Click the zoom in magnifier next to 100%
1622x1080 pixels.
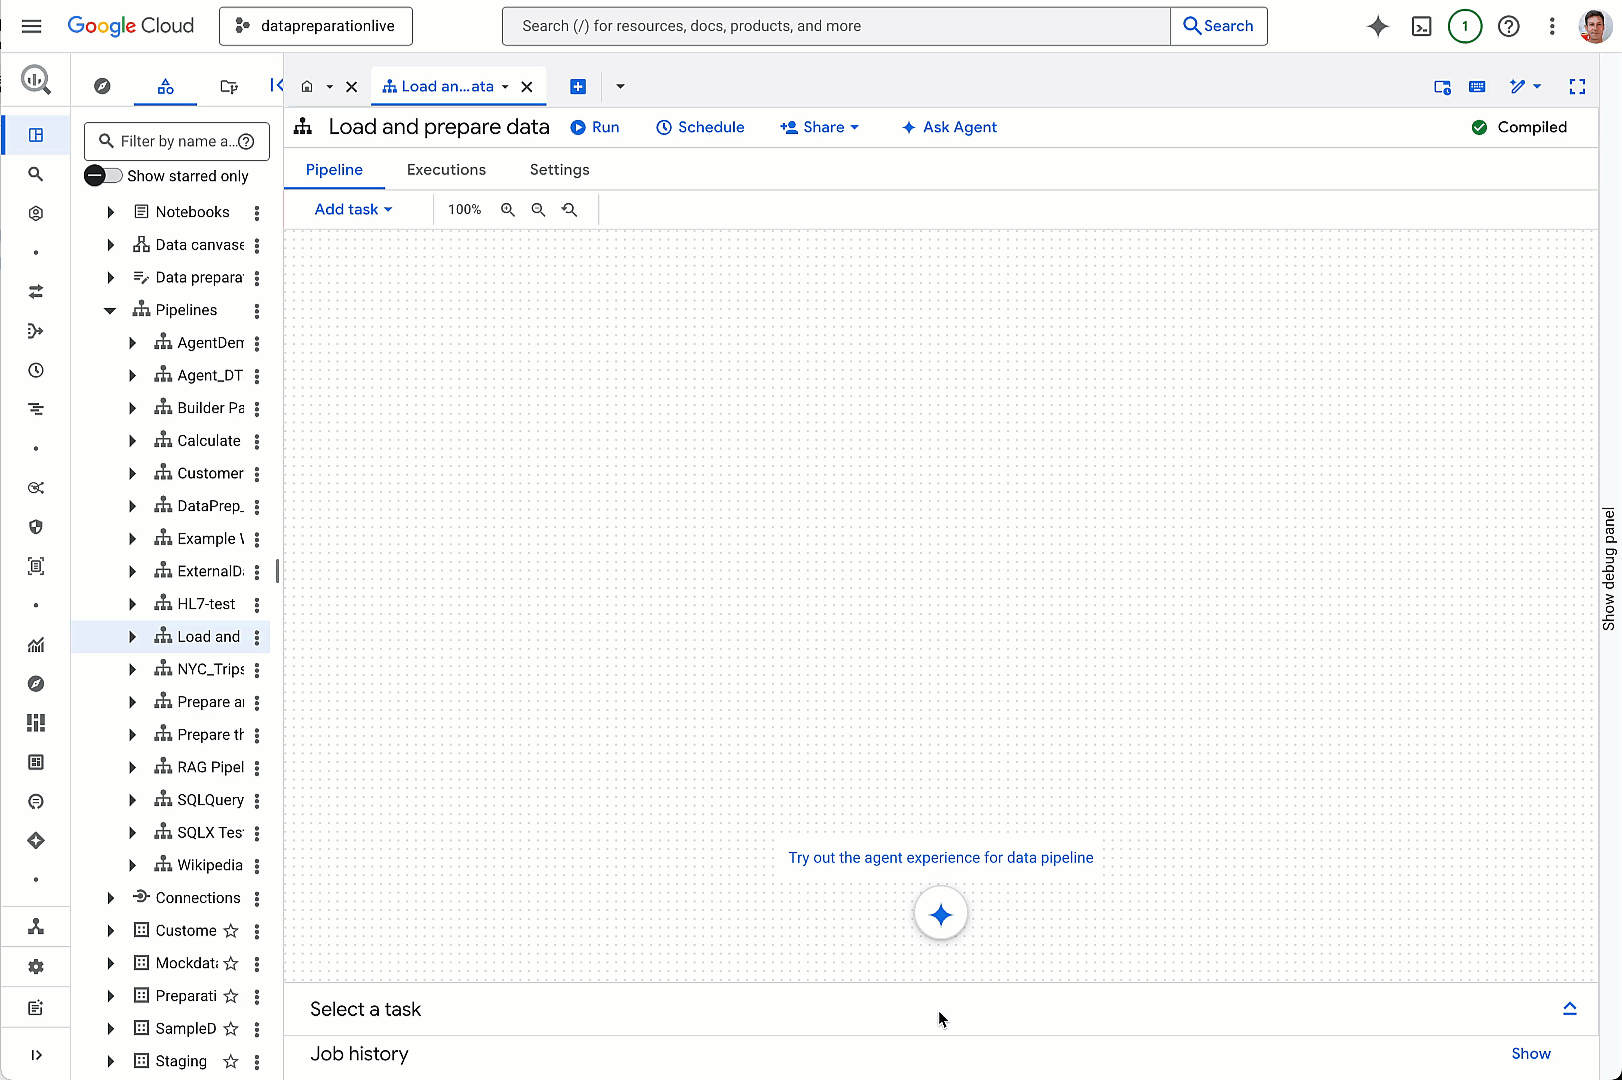pyautogui.click(x=508, y=209)
